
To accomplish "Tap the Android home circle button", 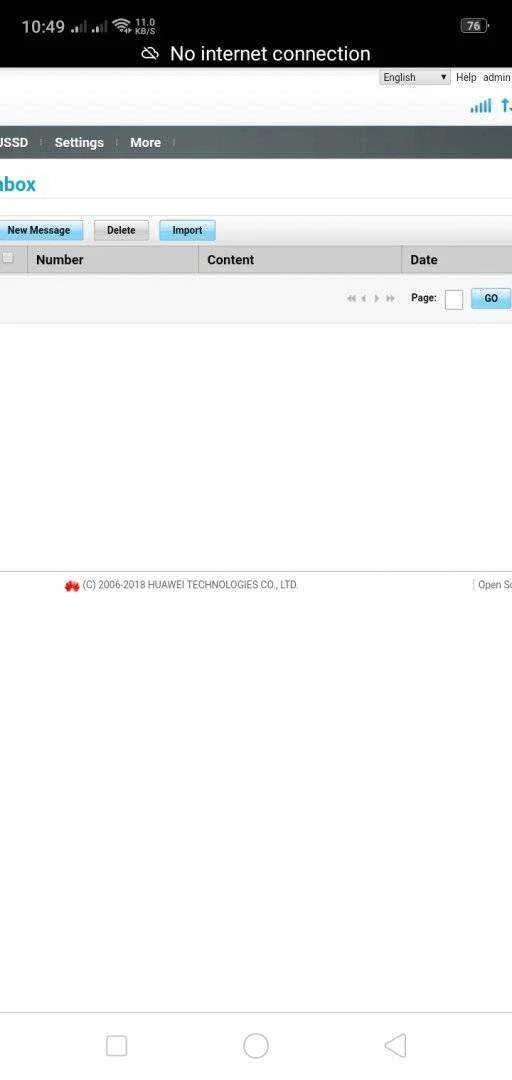I will (x=256, y=1046).
